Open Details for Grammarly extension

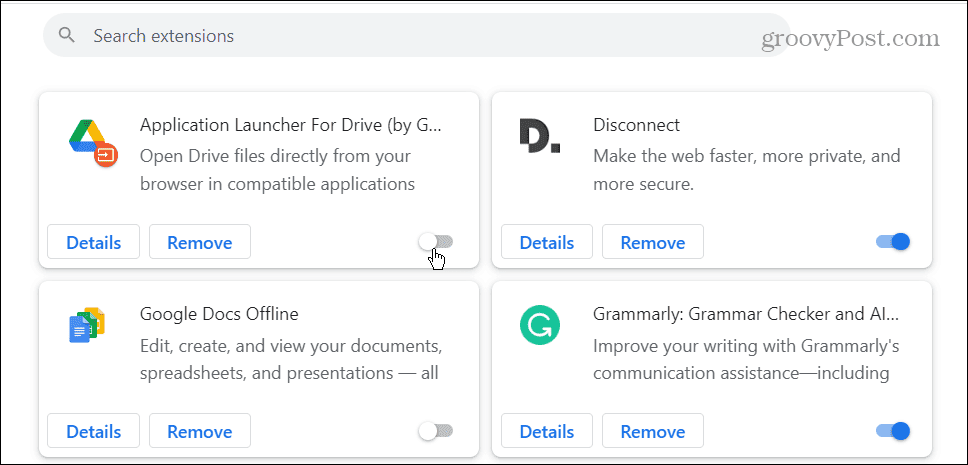547,431
